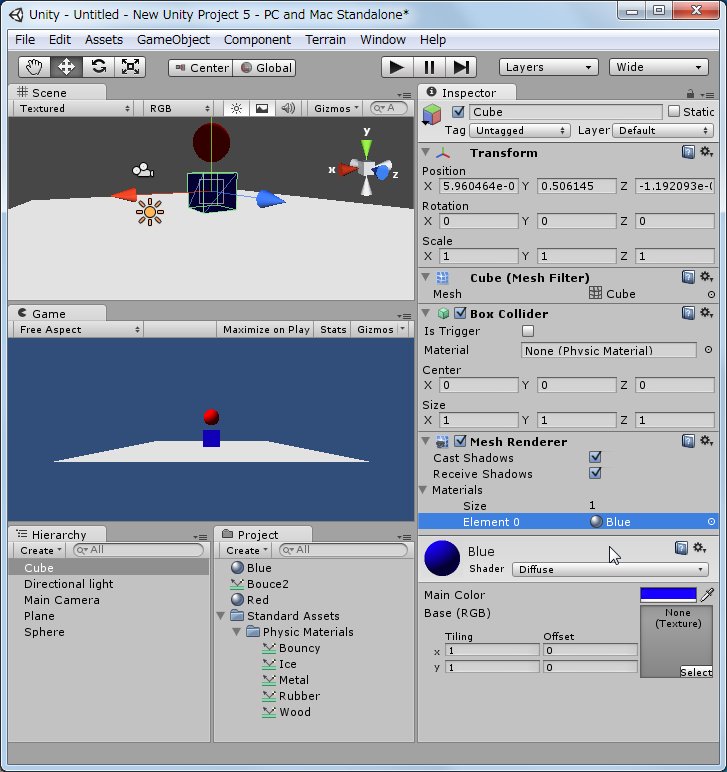This screenshot has width=727, height=772.
Task: Click the blue Main Color swatch
Action: (x=668, y=594)
